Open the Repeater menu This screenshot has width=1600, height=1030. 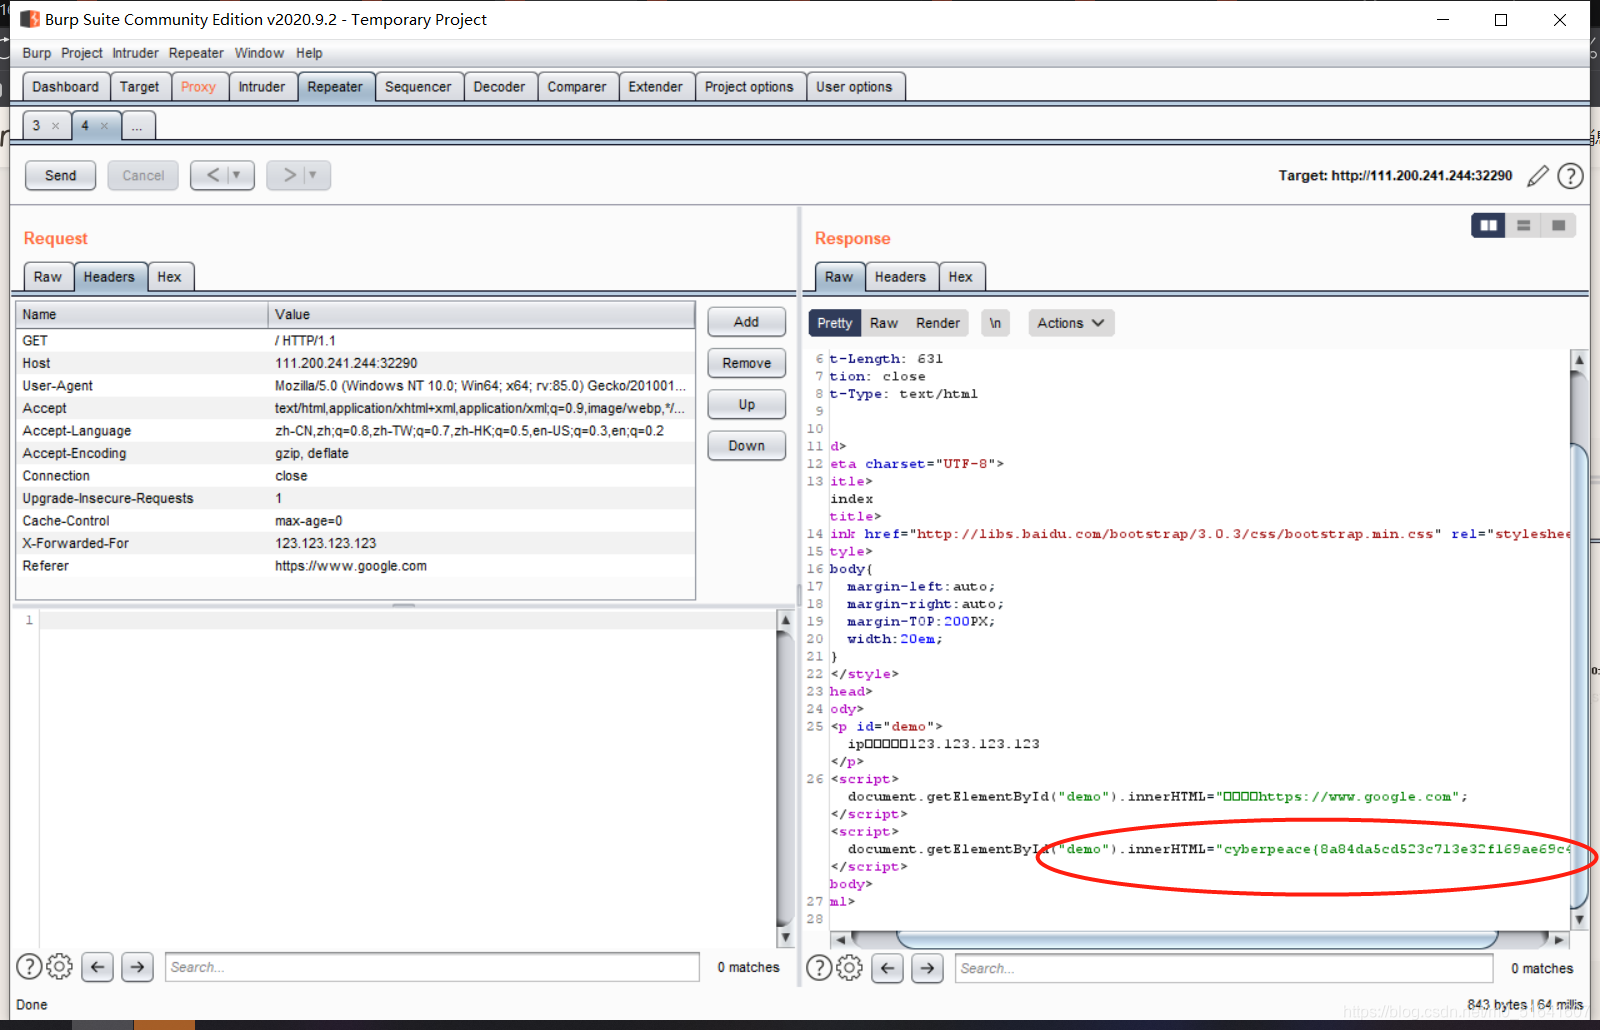196,53
